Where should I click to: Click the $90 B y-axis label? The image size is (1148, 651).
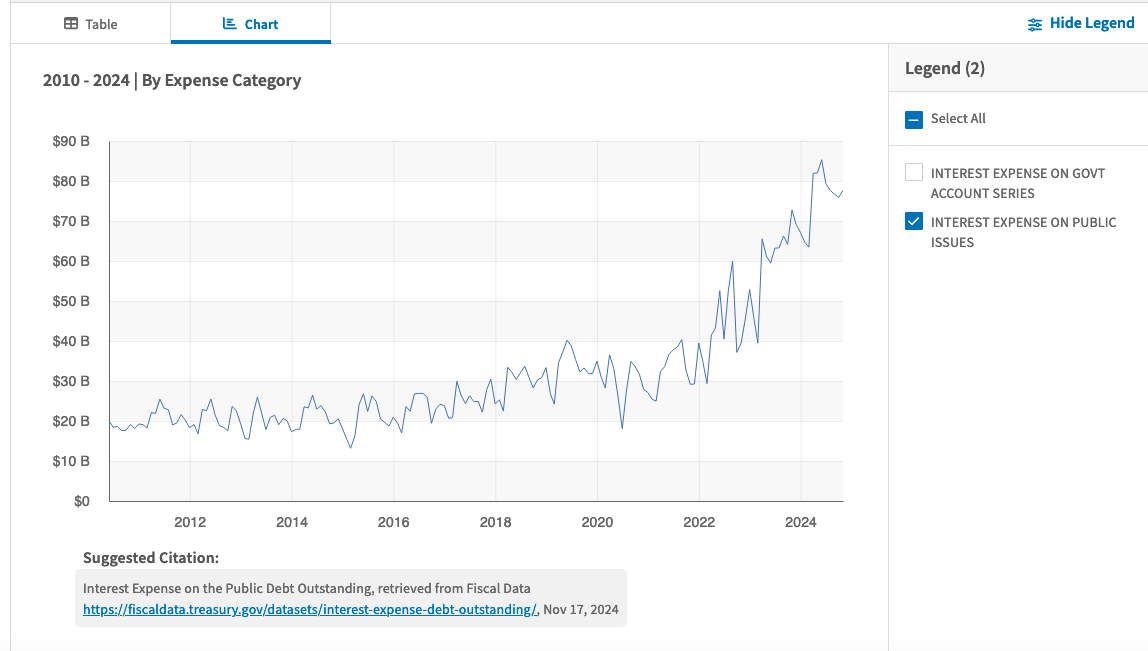point(71,141)
